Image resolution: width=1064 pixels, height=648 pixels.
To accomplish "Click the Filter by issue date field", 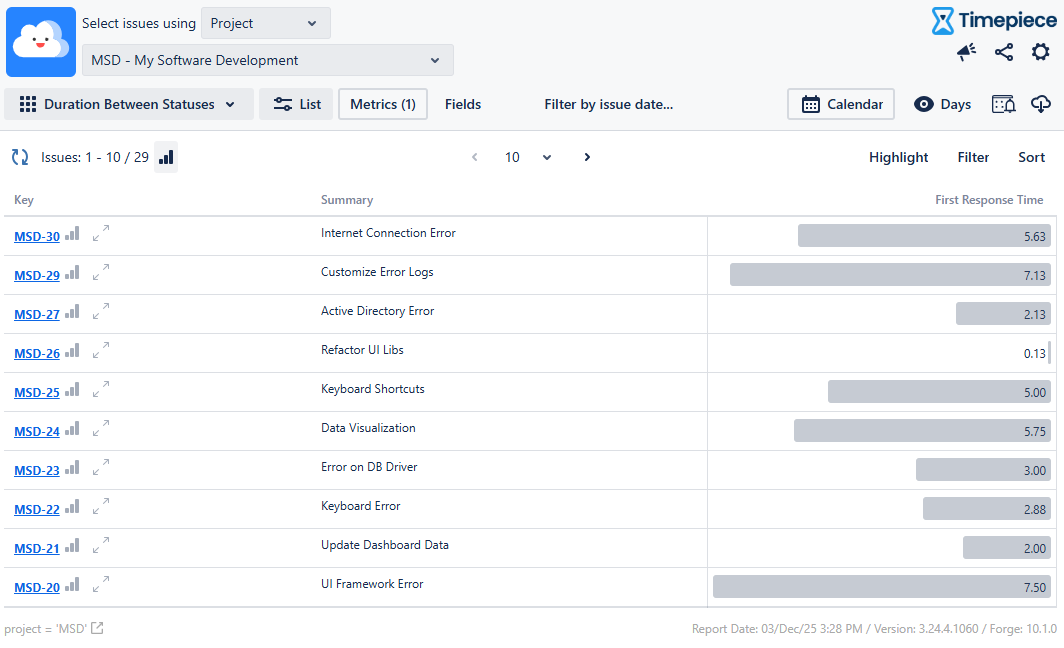I will [x=609, y=104].
